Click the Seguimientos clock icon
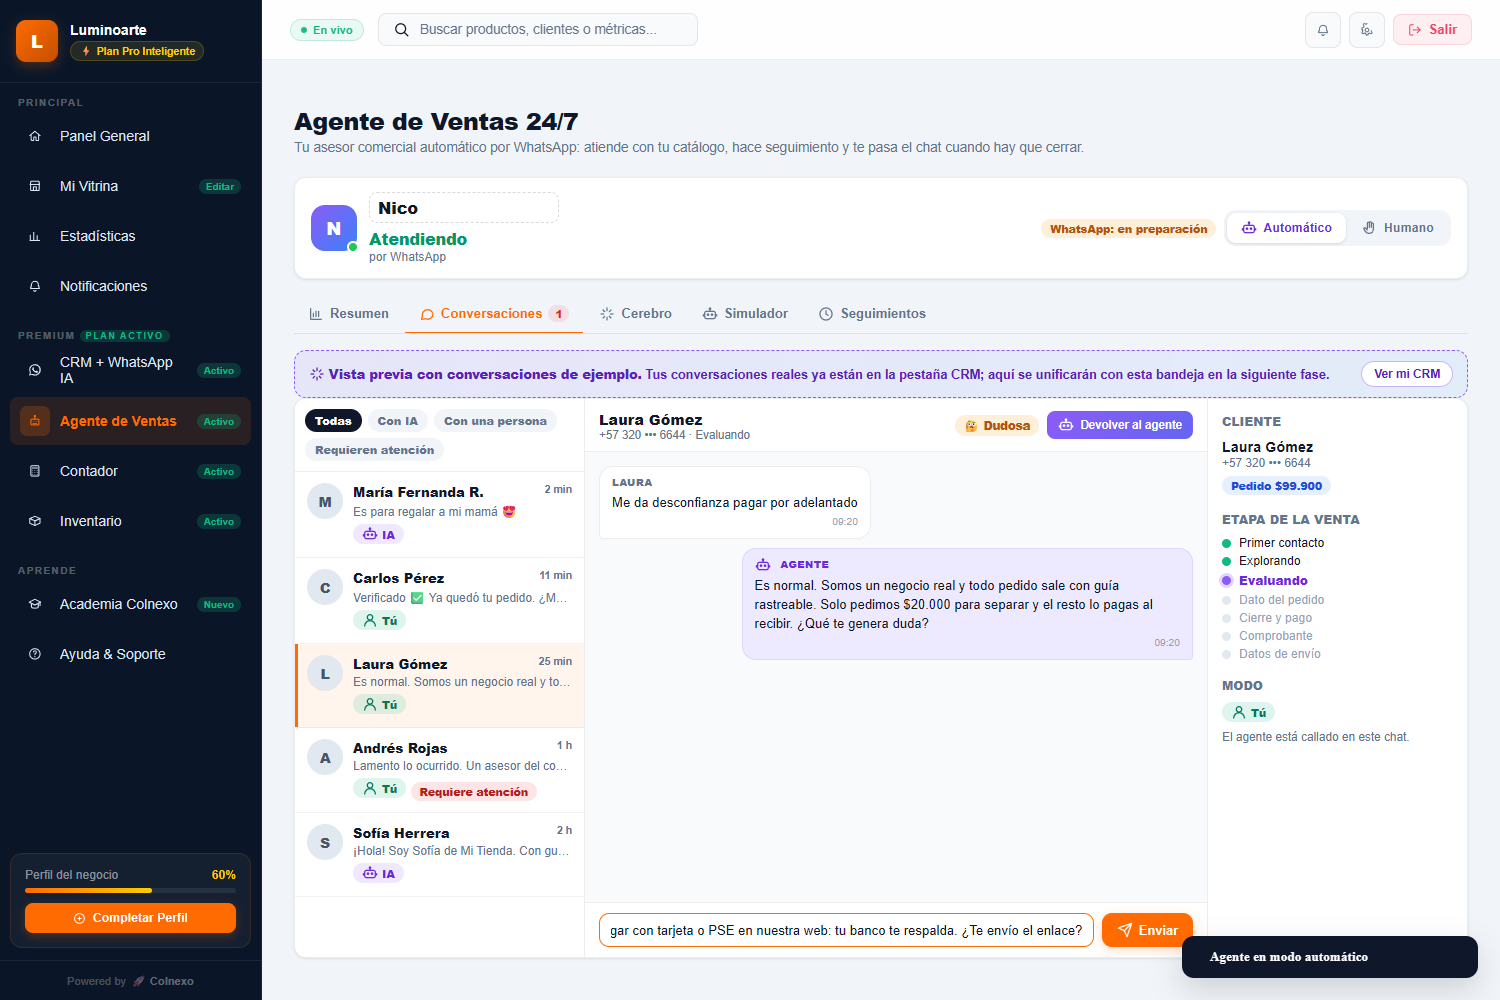Screen dimensions: 1500x1000 (x=826, y=314)
